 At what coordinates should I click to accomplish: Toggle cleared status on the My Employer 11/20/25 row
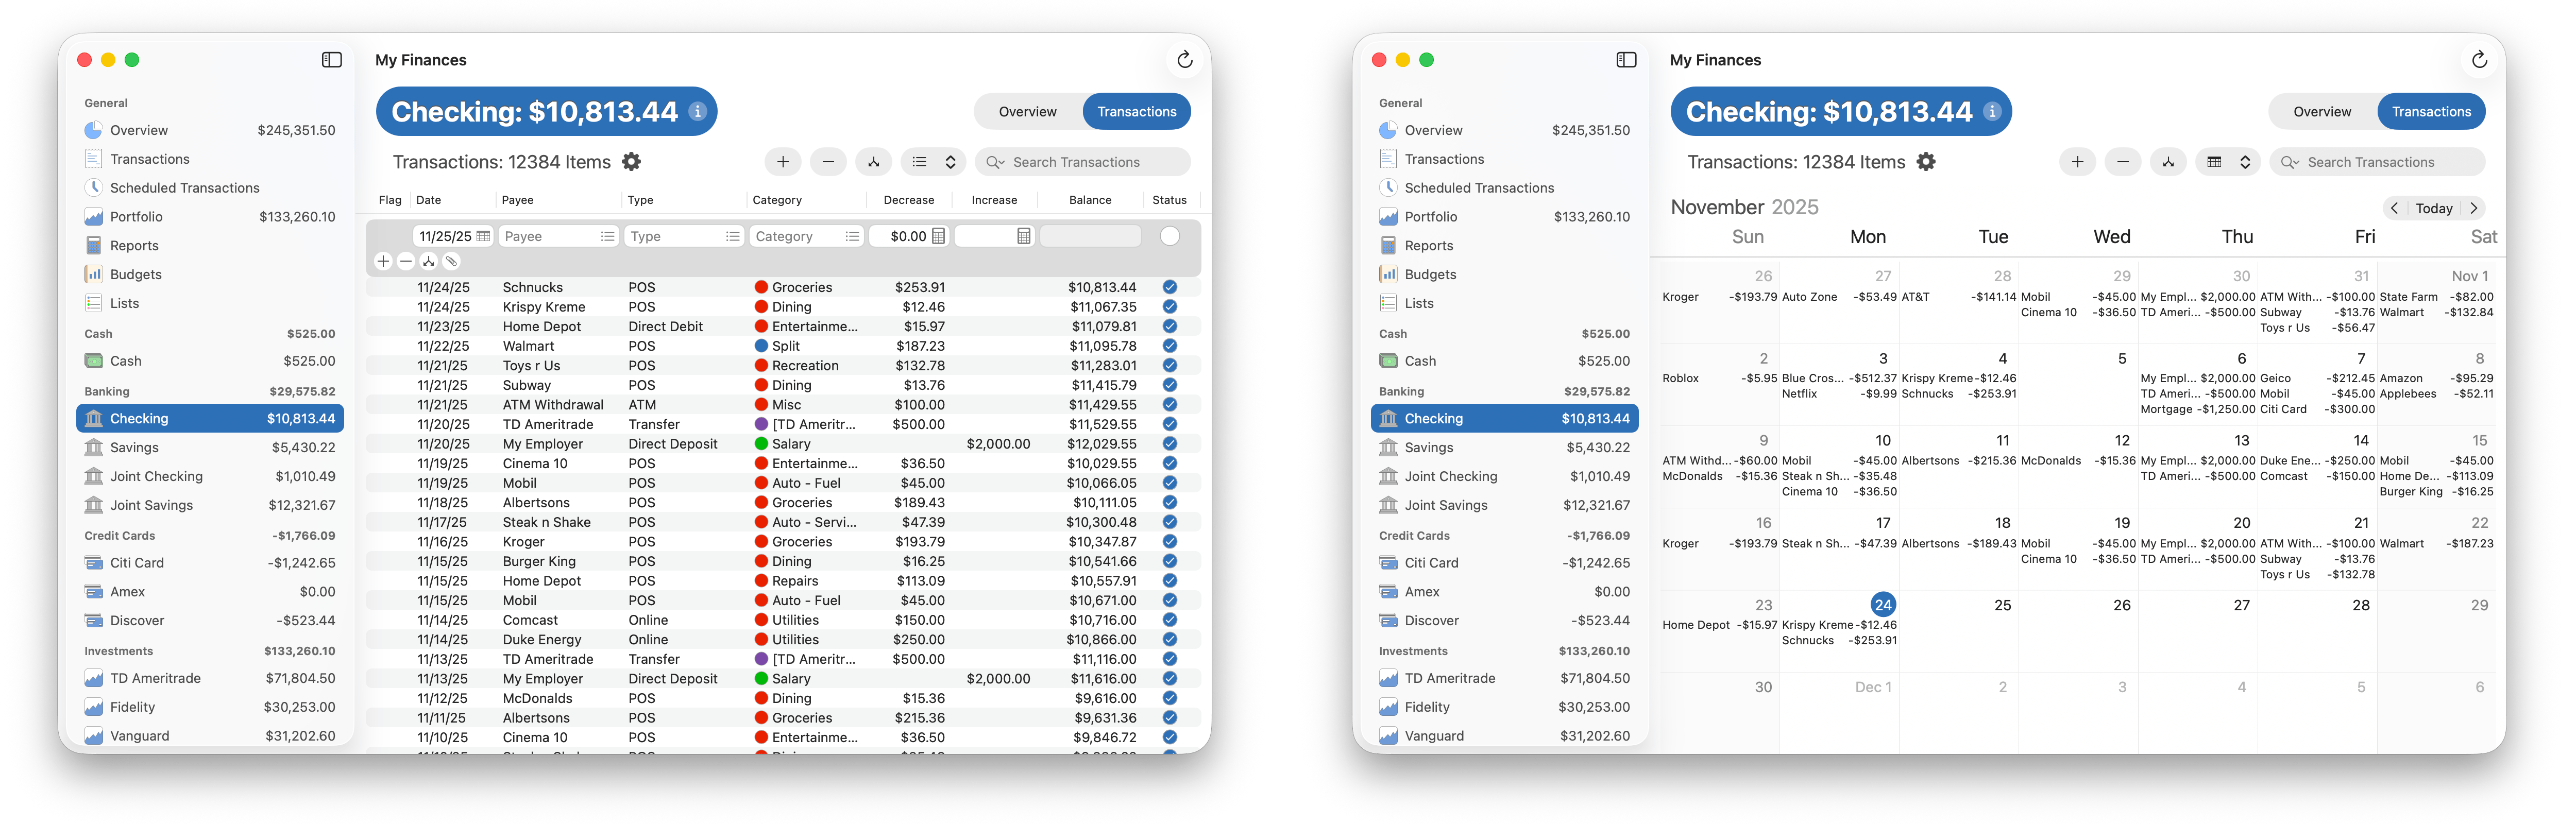(x=1169, y=444)
